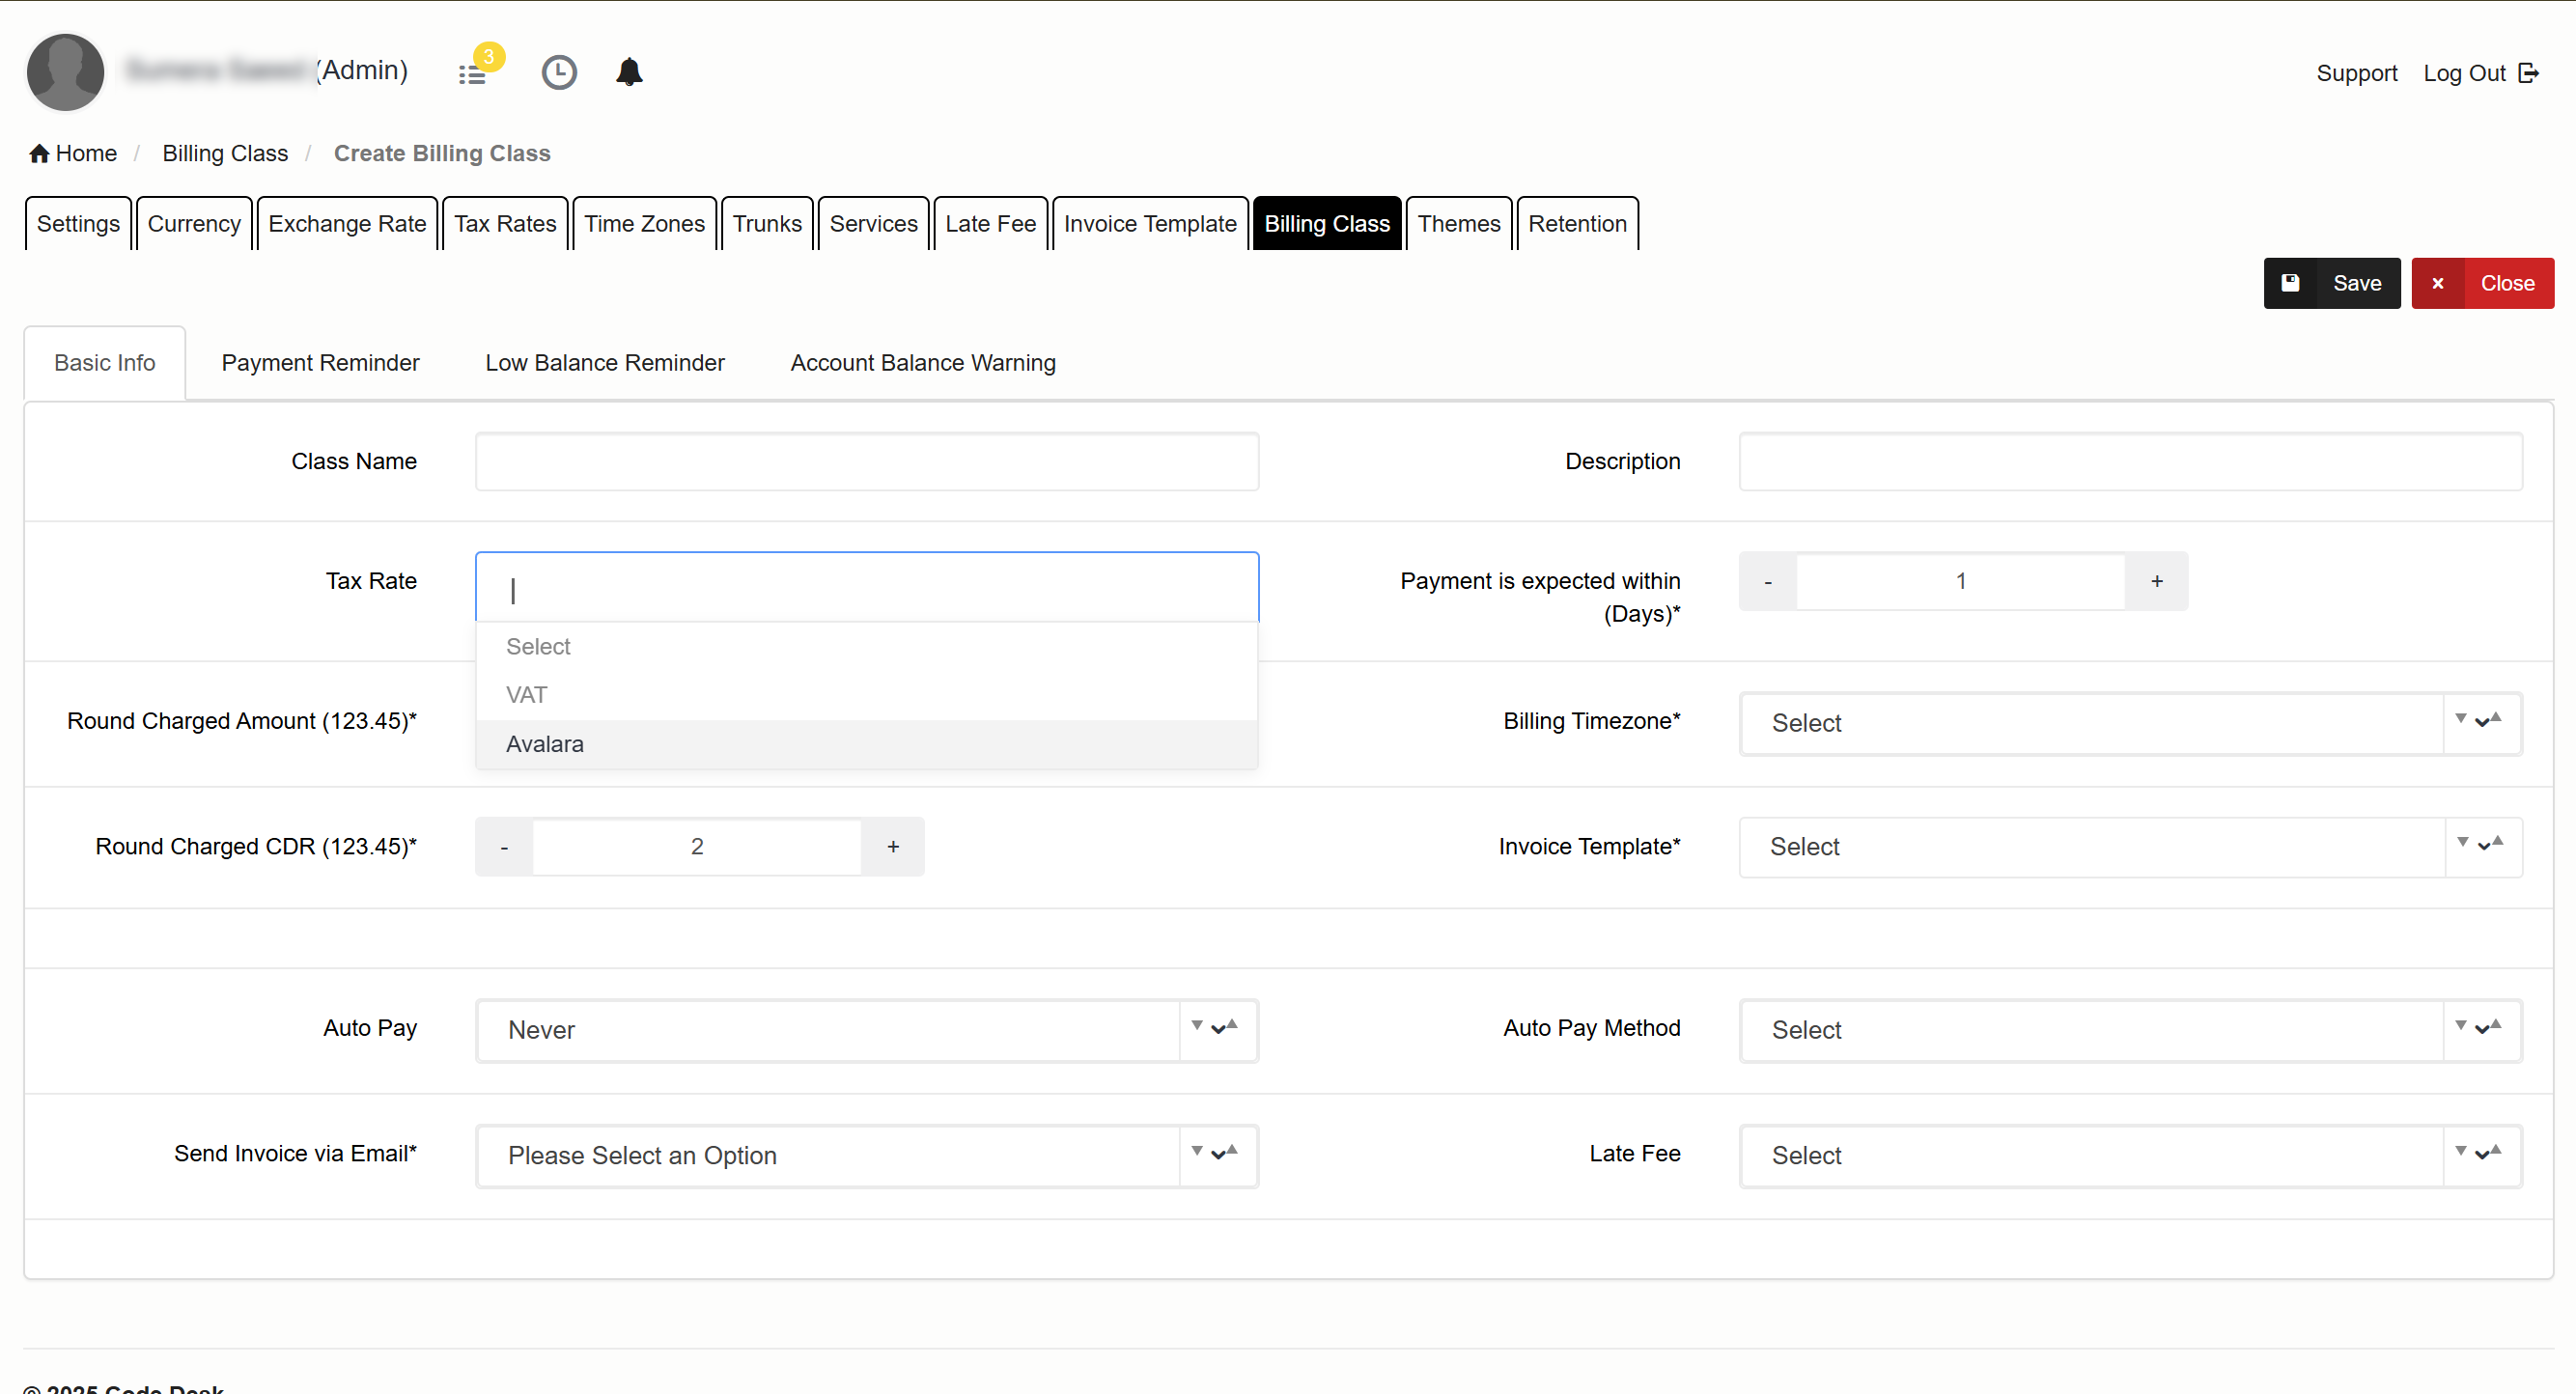Open notifications bell icon
Screen dimensions: 2576x1394
(x=629, y=72)
